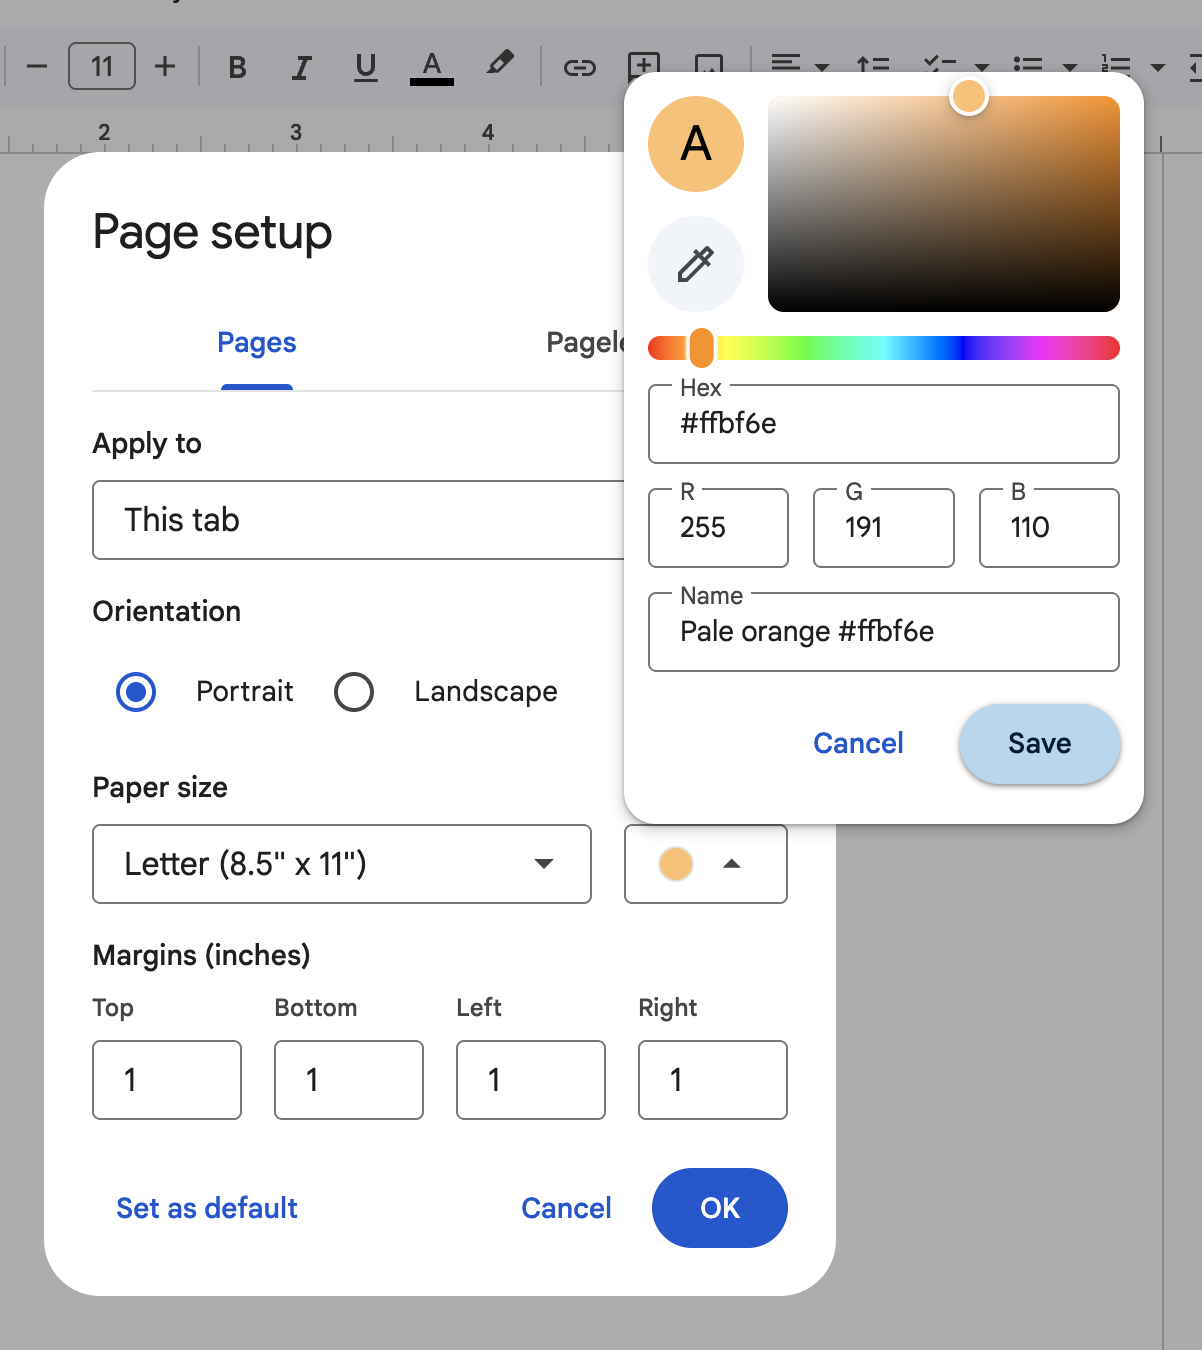
Task: Open the page color dropdown swatch
Action: [706, 864]
